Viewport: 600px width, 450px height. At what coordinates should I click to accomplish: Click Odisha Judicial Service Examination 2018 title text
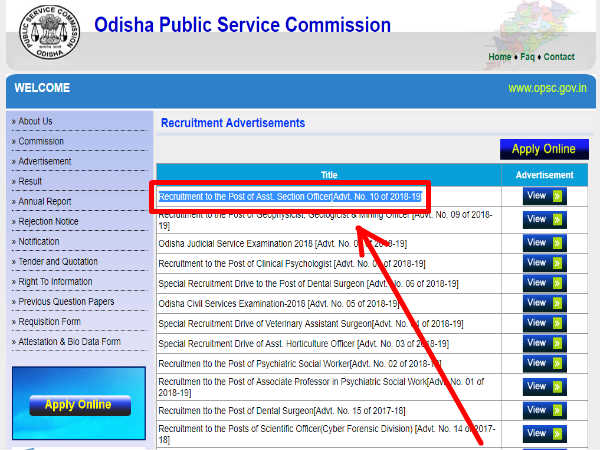click(x=282, y=244)
